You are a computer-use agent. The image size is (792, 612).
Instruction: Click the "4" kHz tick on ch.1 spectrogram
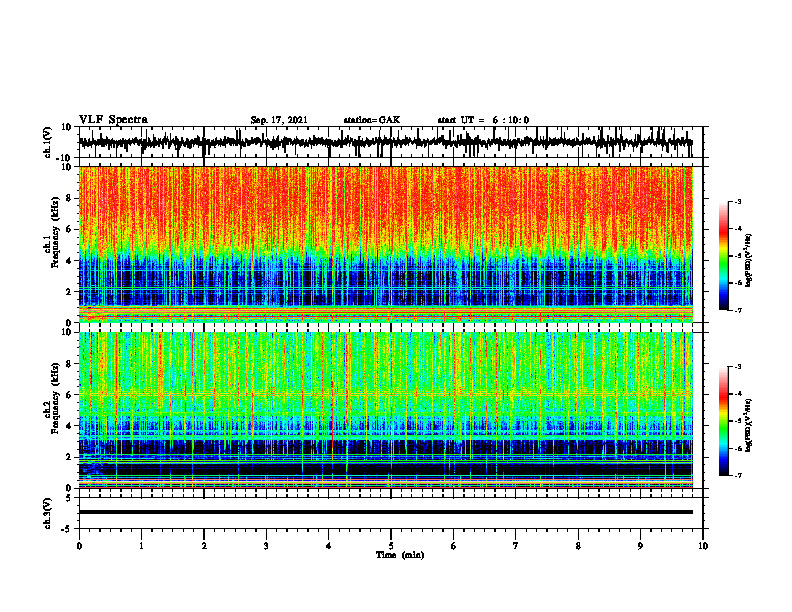pos(69,261)
